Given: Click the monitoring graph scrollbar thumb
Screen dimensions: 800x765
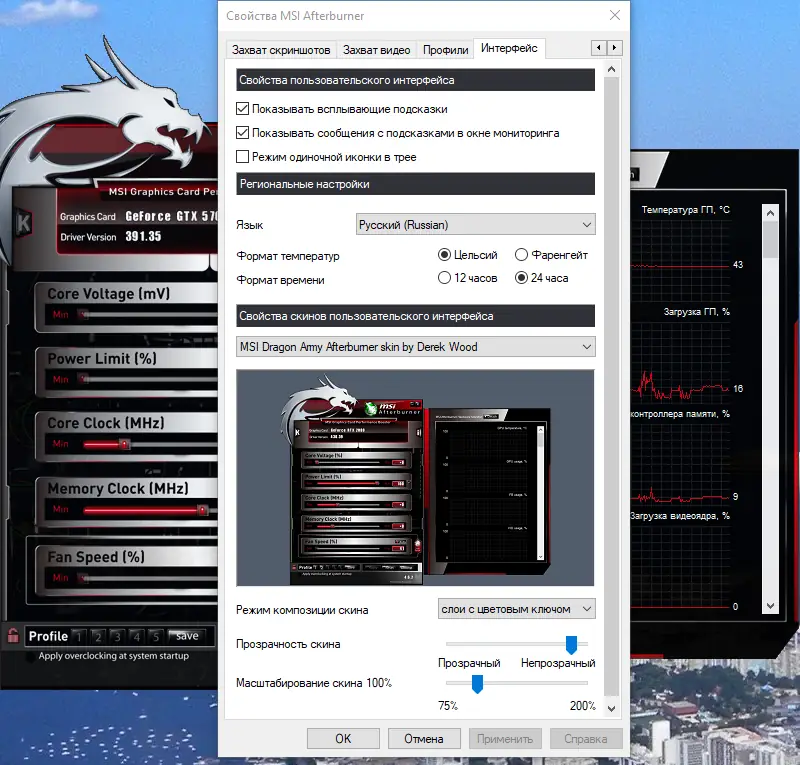Looking at the screenshot, I should pyautogui.click(x=770, y=240).
